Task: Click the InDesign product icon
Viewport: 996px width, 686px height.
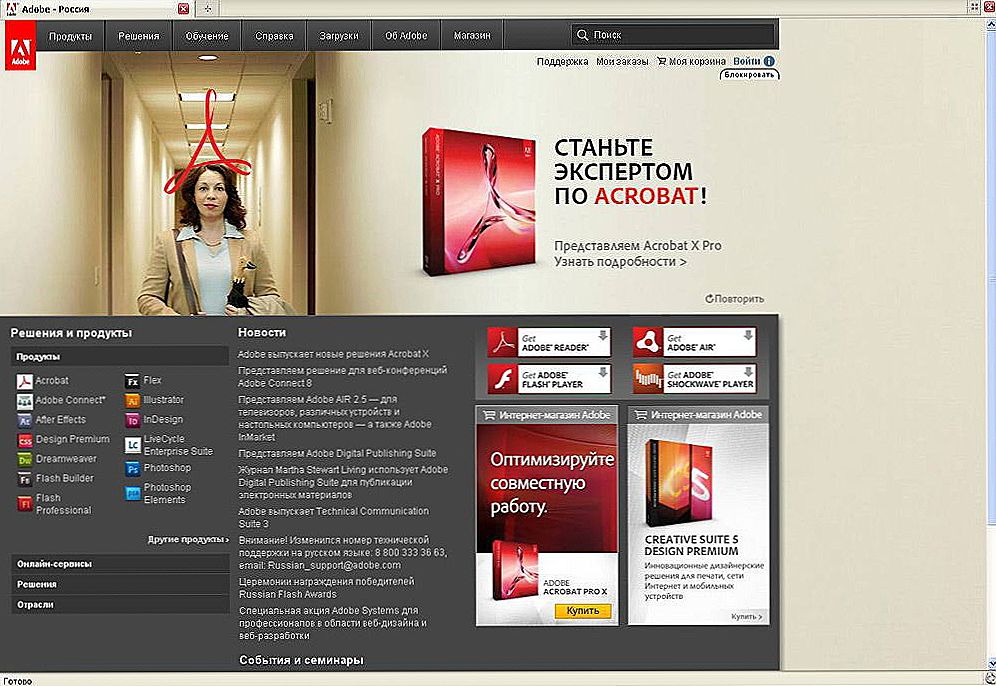Action: pyautogui.click(x=132, y=420)
